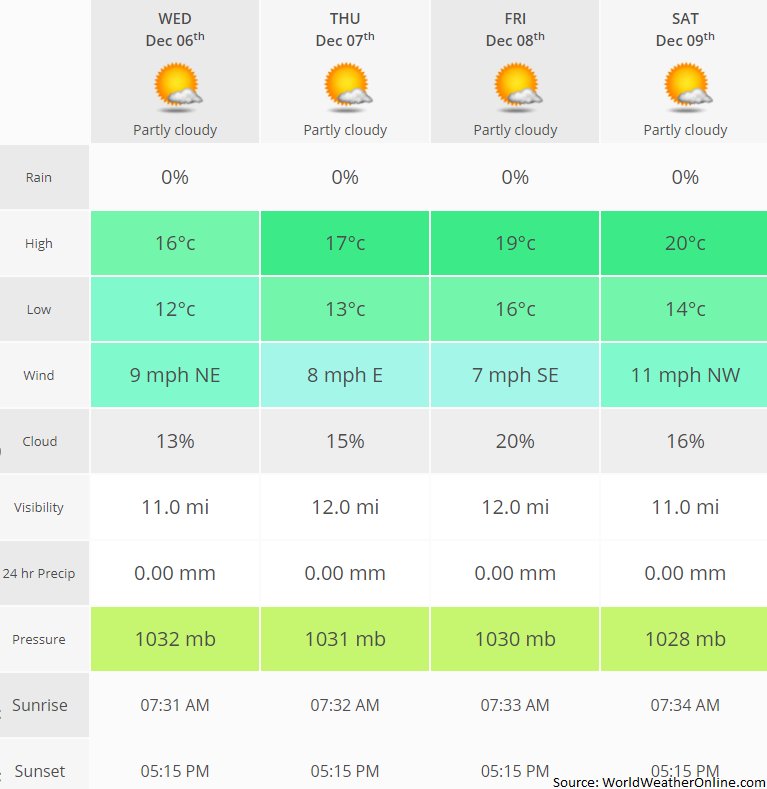Viewport: 767px width, 789px height.
Task: Click Wednesday's 05:15 PM sunset time
Action: [175, 771]
